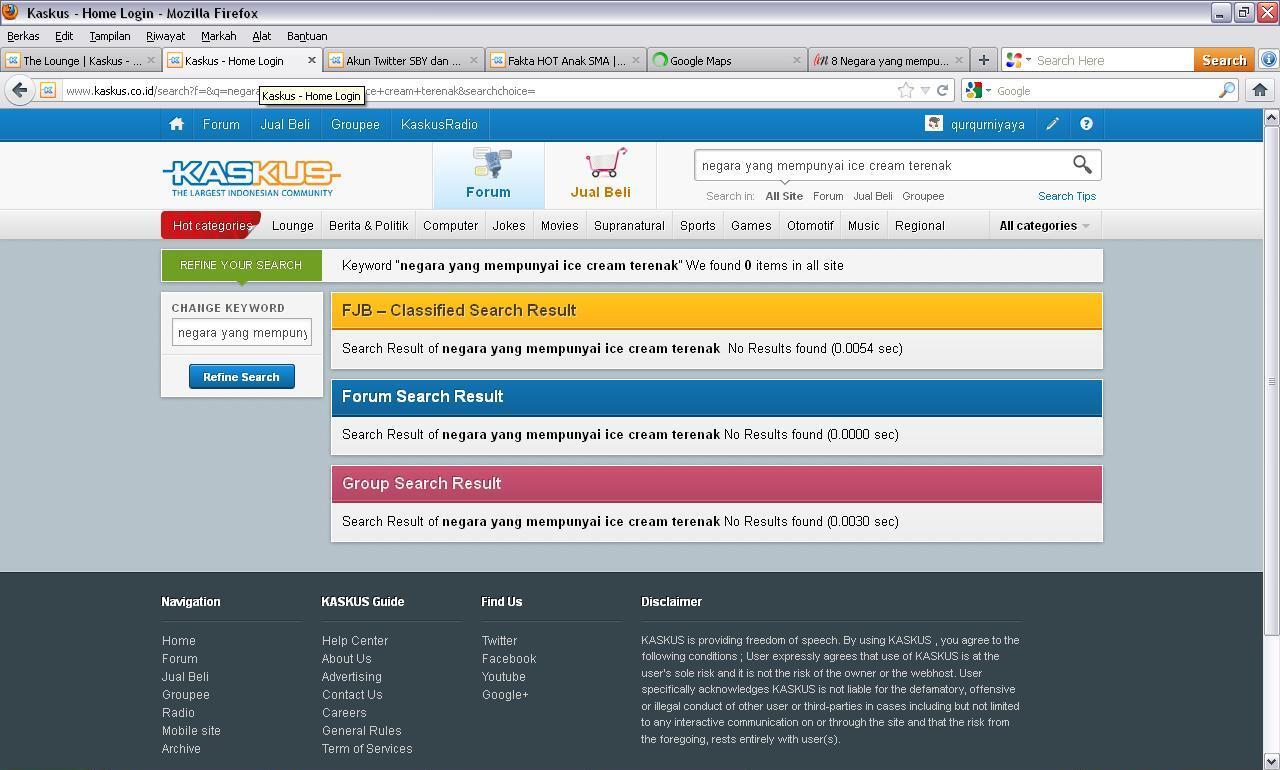Open Help Center footer link
The width and height of the screenshot is (1280, 770).
tap(355, 641)
